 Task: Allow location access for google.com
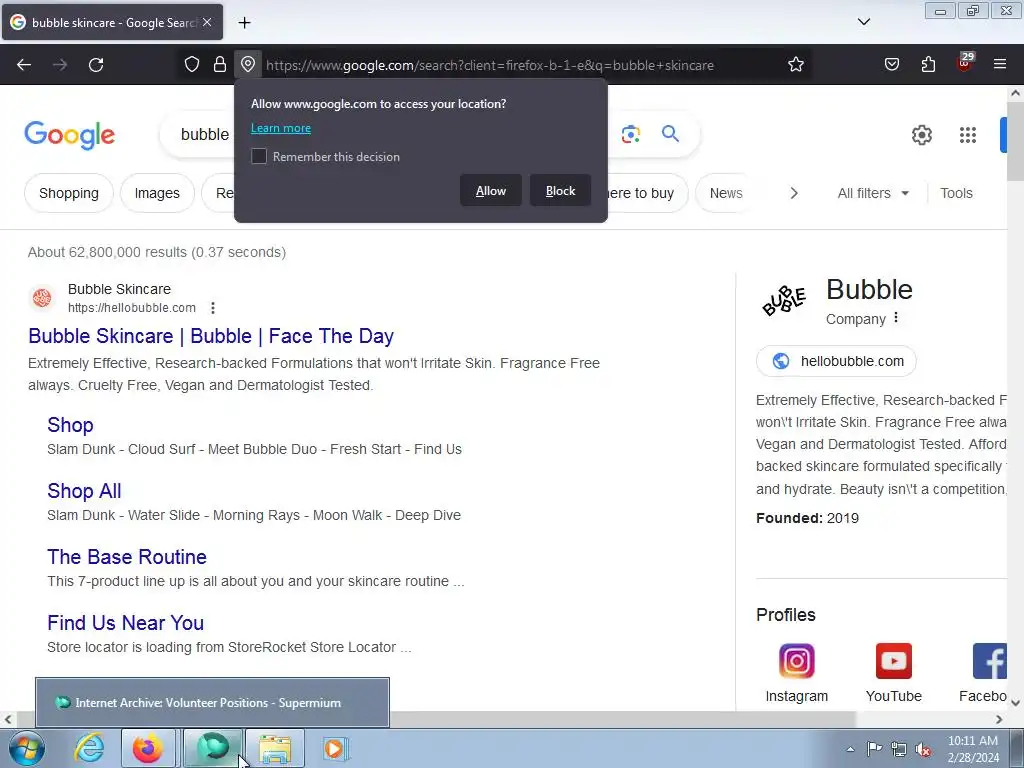(490, 191)
